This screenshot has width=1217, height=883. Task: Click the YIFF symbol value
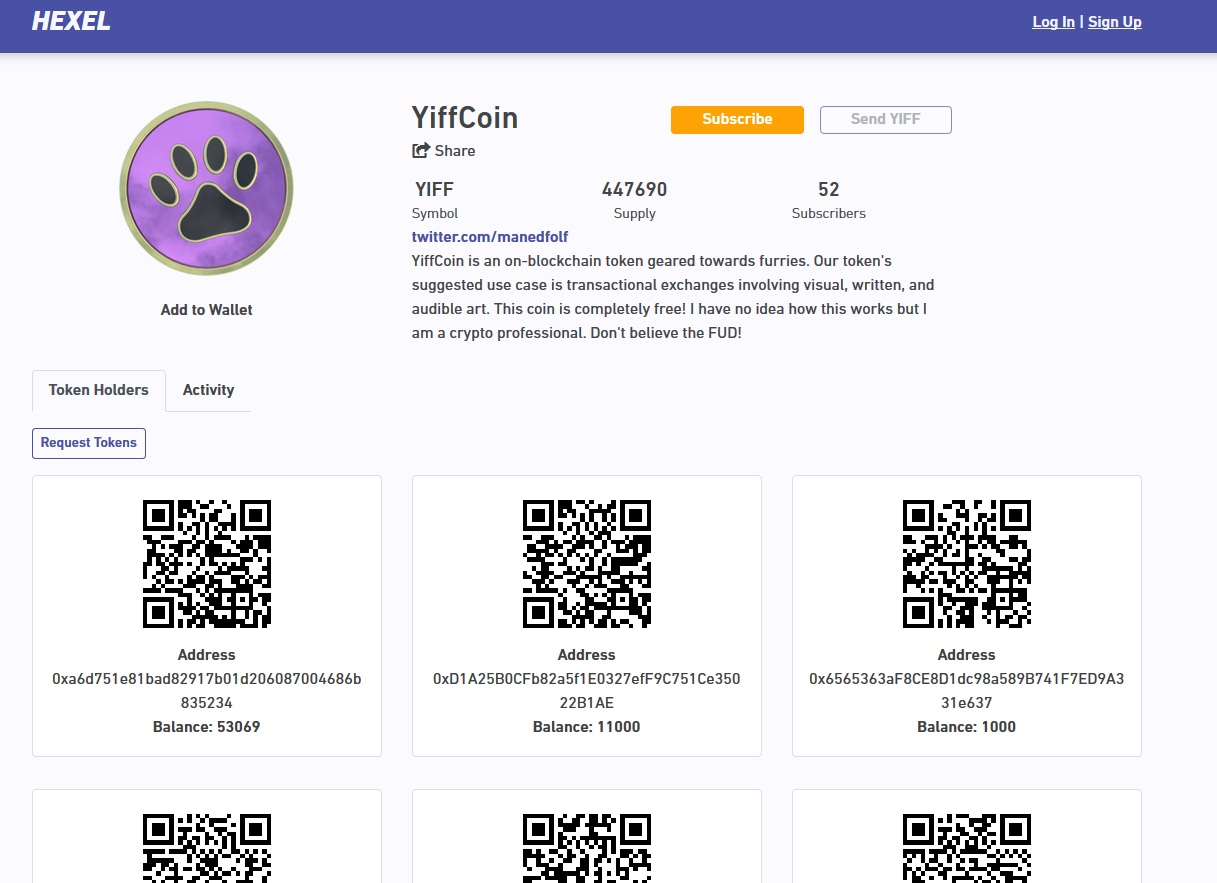point(434,189)
